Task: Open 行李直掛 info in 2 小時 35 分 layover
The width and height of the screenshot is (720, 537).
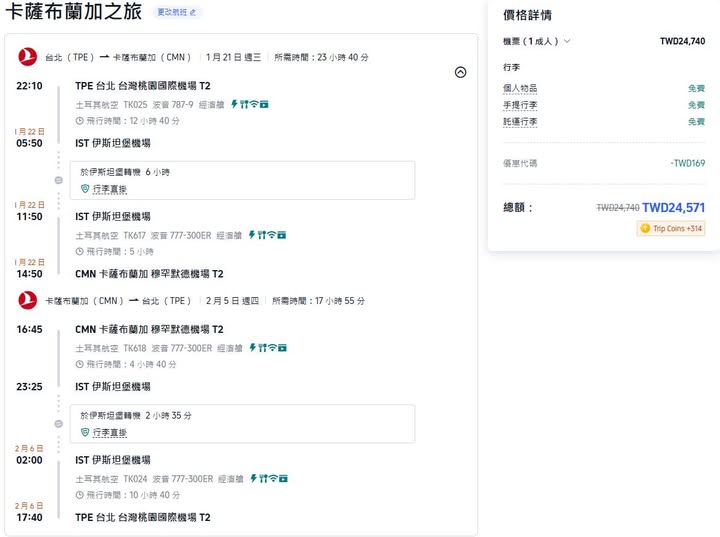Action: pyautogui.click(x=109, y=432)
